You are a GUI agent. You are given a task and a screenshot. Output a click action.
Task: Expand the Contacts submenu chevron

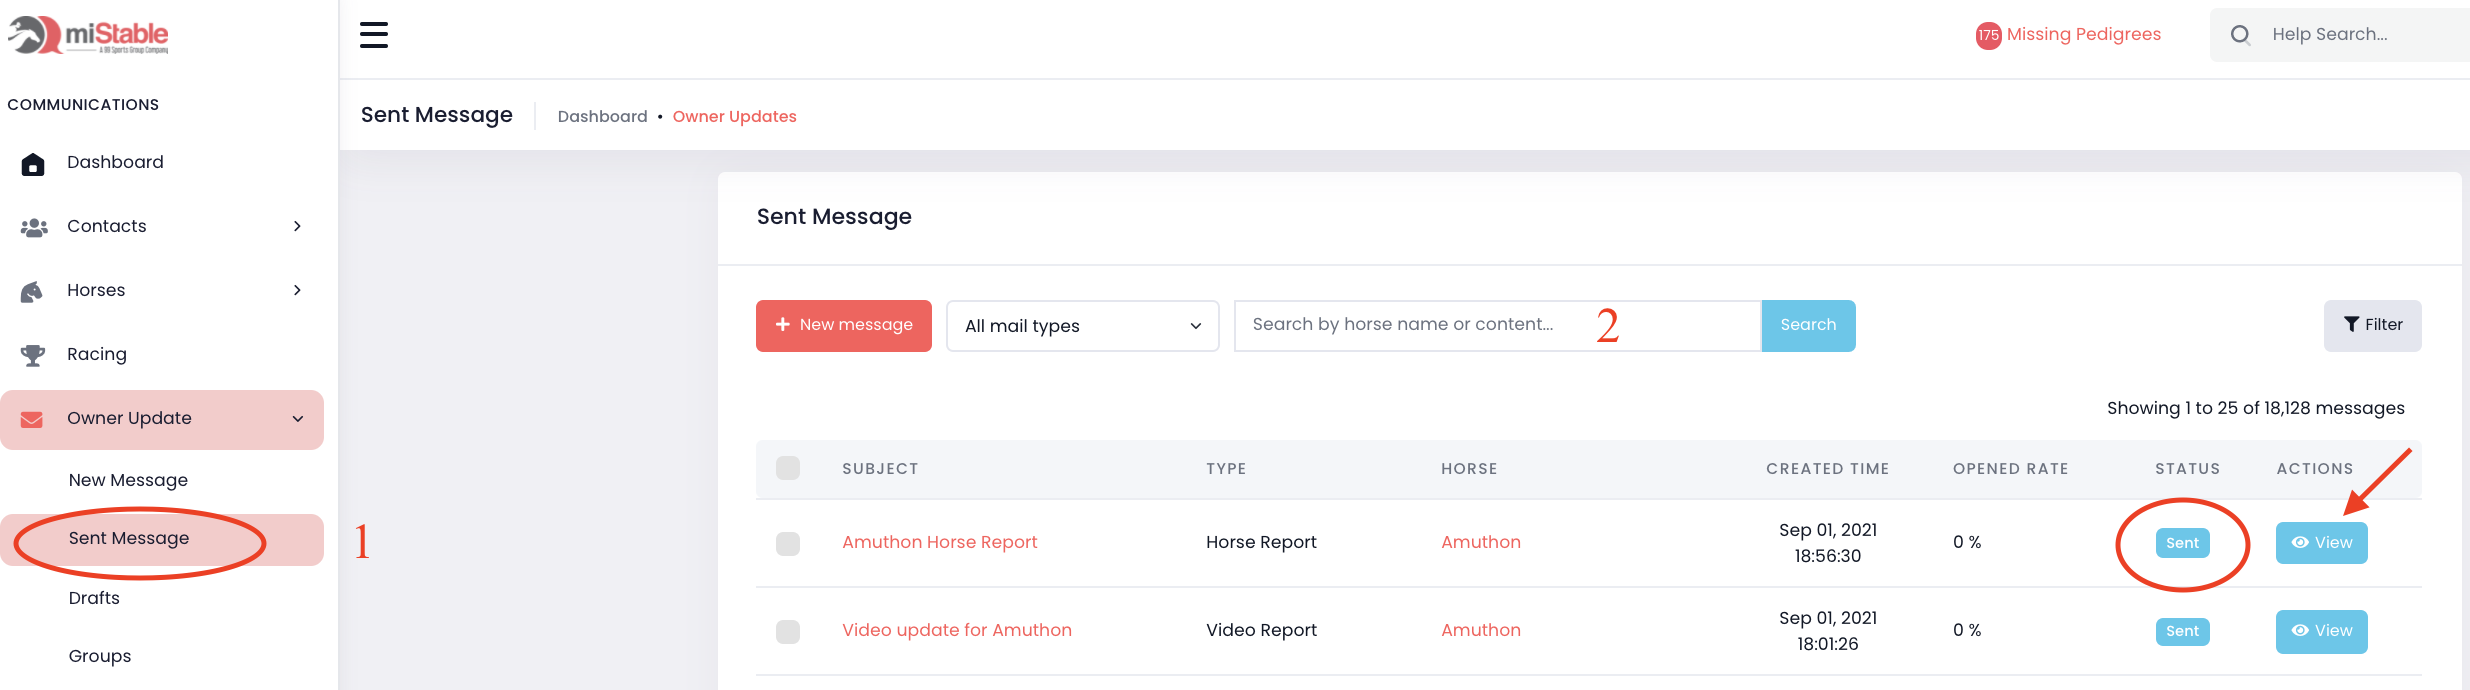[297, 227]
